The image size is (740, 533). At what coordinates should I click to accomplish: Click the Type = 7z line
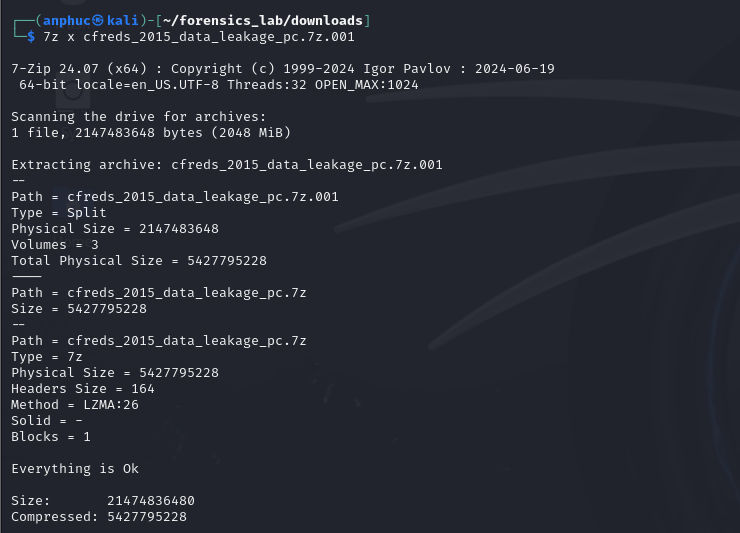click(x=47, y=357)
